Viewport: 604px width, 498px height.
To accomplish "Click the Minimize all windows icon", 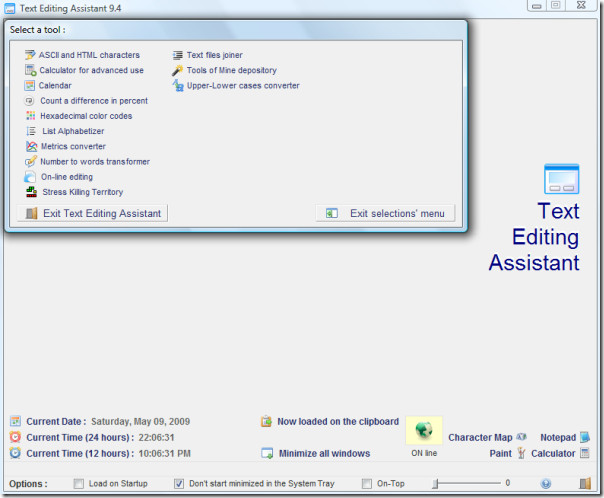I will pos(267,453).
